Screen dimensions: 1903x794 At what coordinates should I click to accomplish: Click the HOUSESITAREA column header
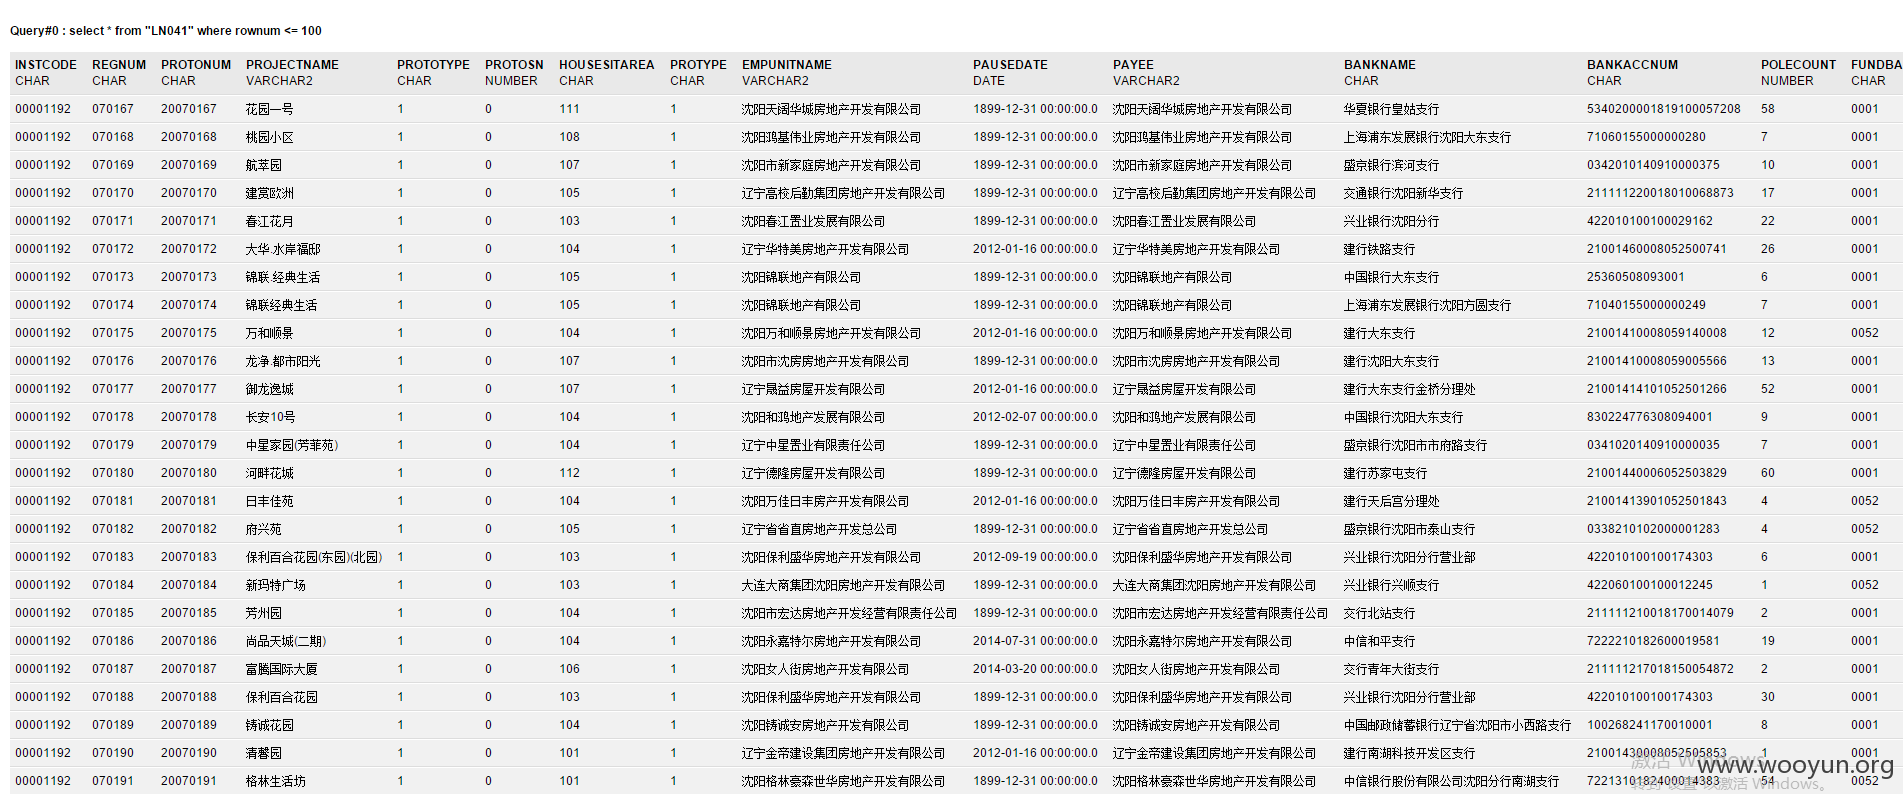(x=606, y=65)
